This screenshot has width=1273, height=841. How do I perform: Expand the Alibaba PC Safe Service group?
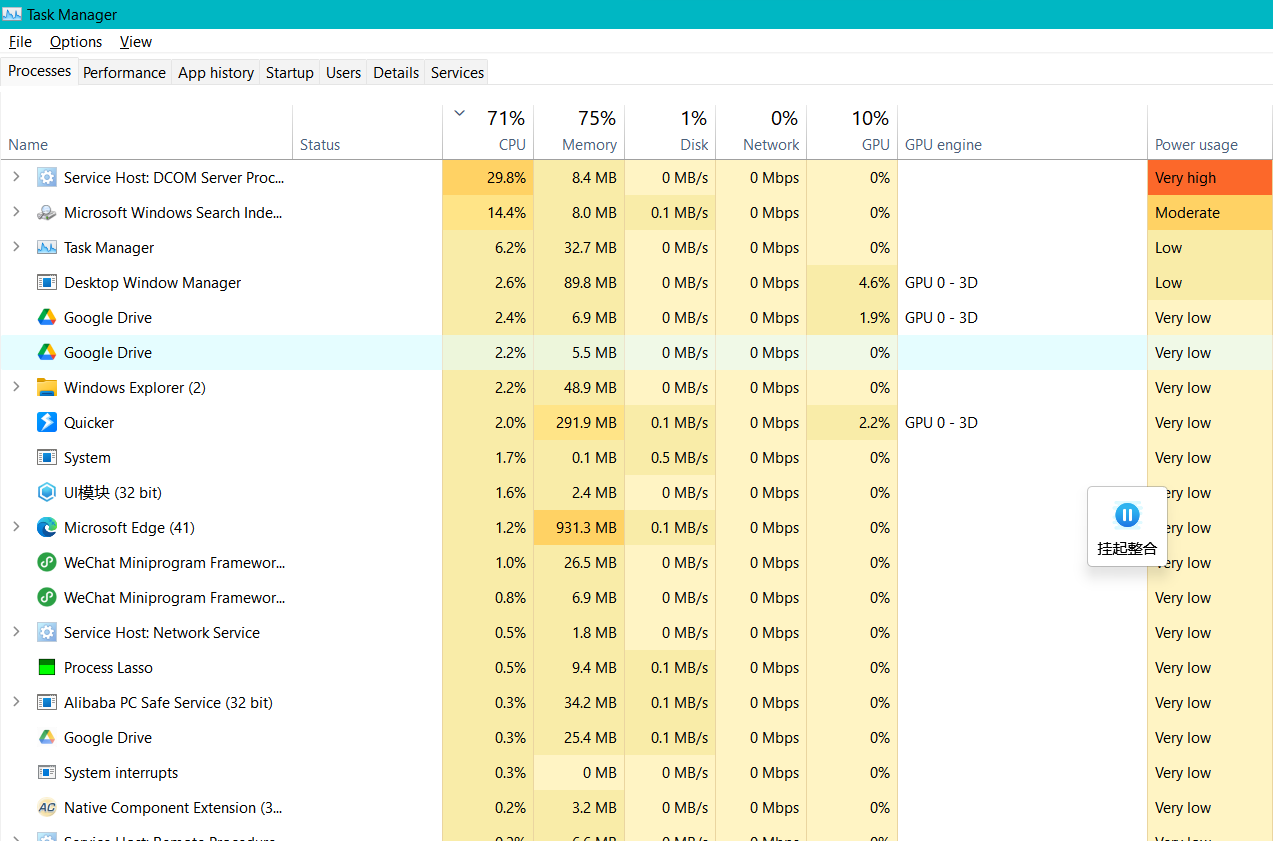point(16,703)
